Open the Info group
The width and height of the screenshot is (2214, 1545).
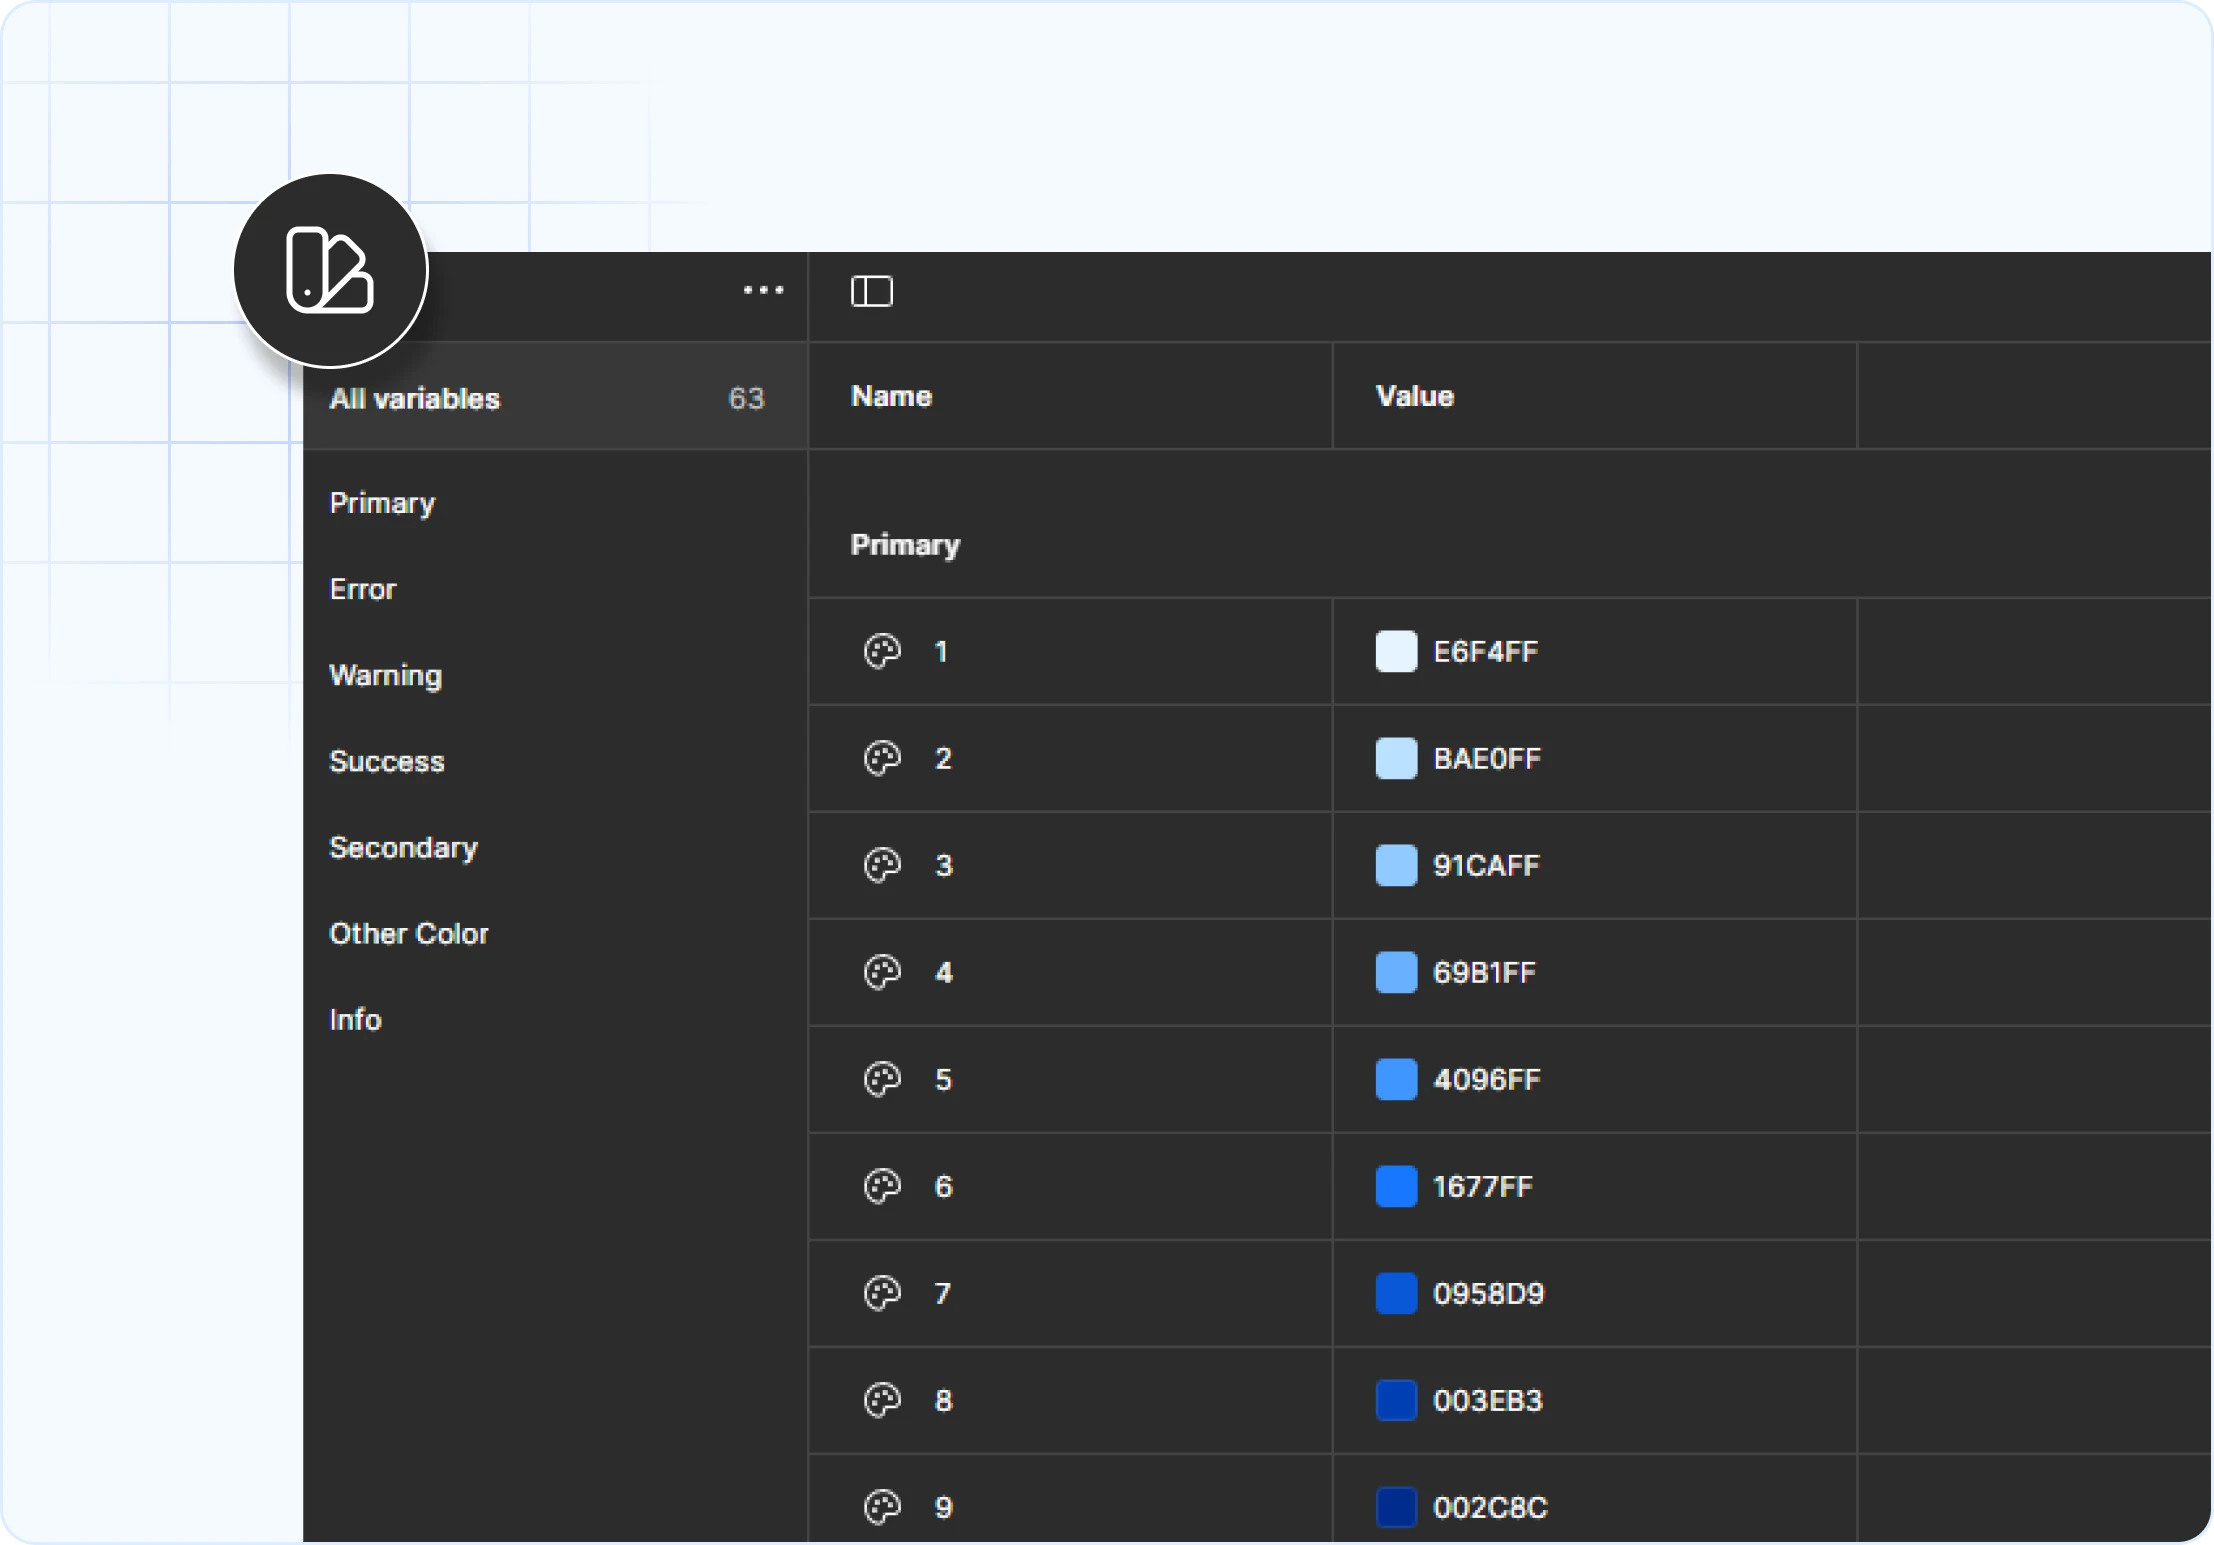355,1019
